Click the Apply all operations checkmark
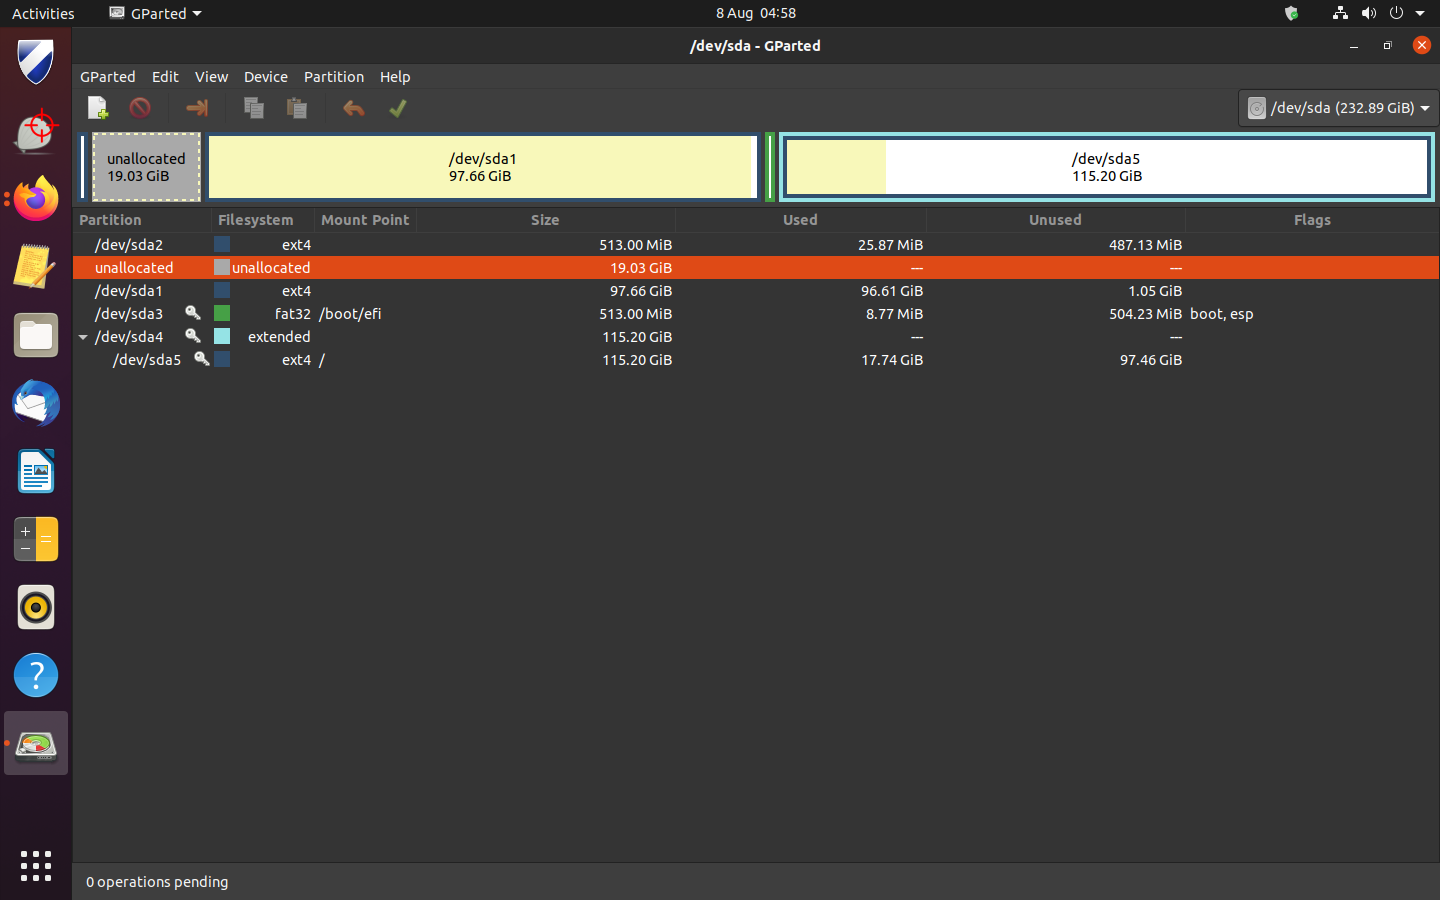The image size is (1440, 900). [x=398, y=108]
